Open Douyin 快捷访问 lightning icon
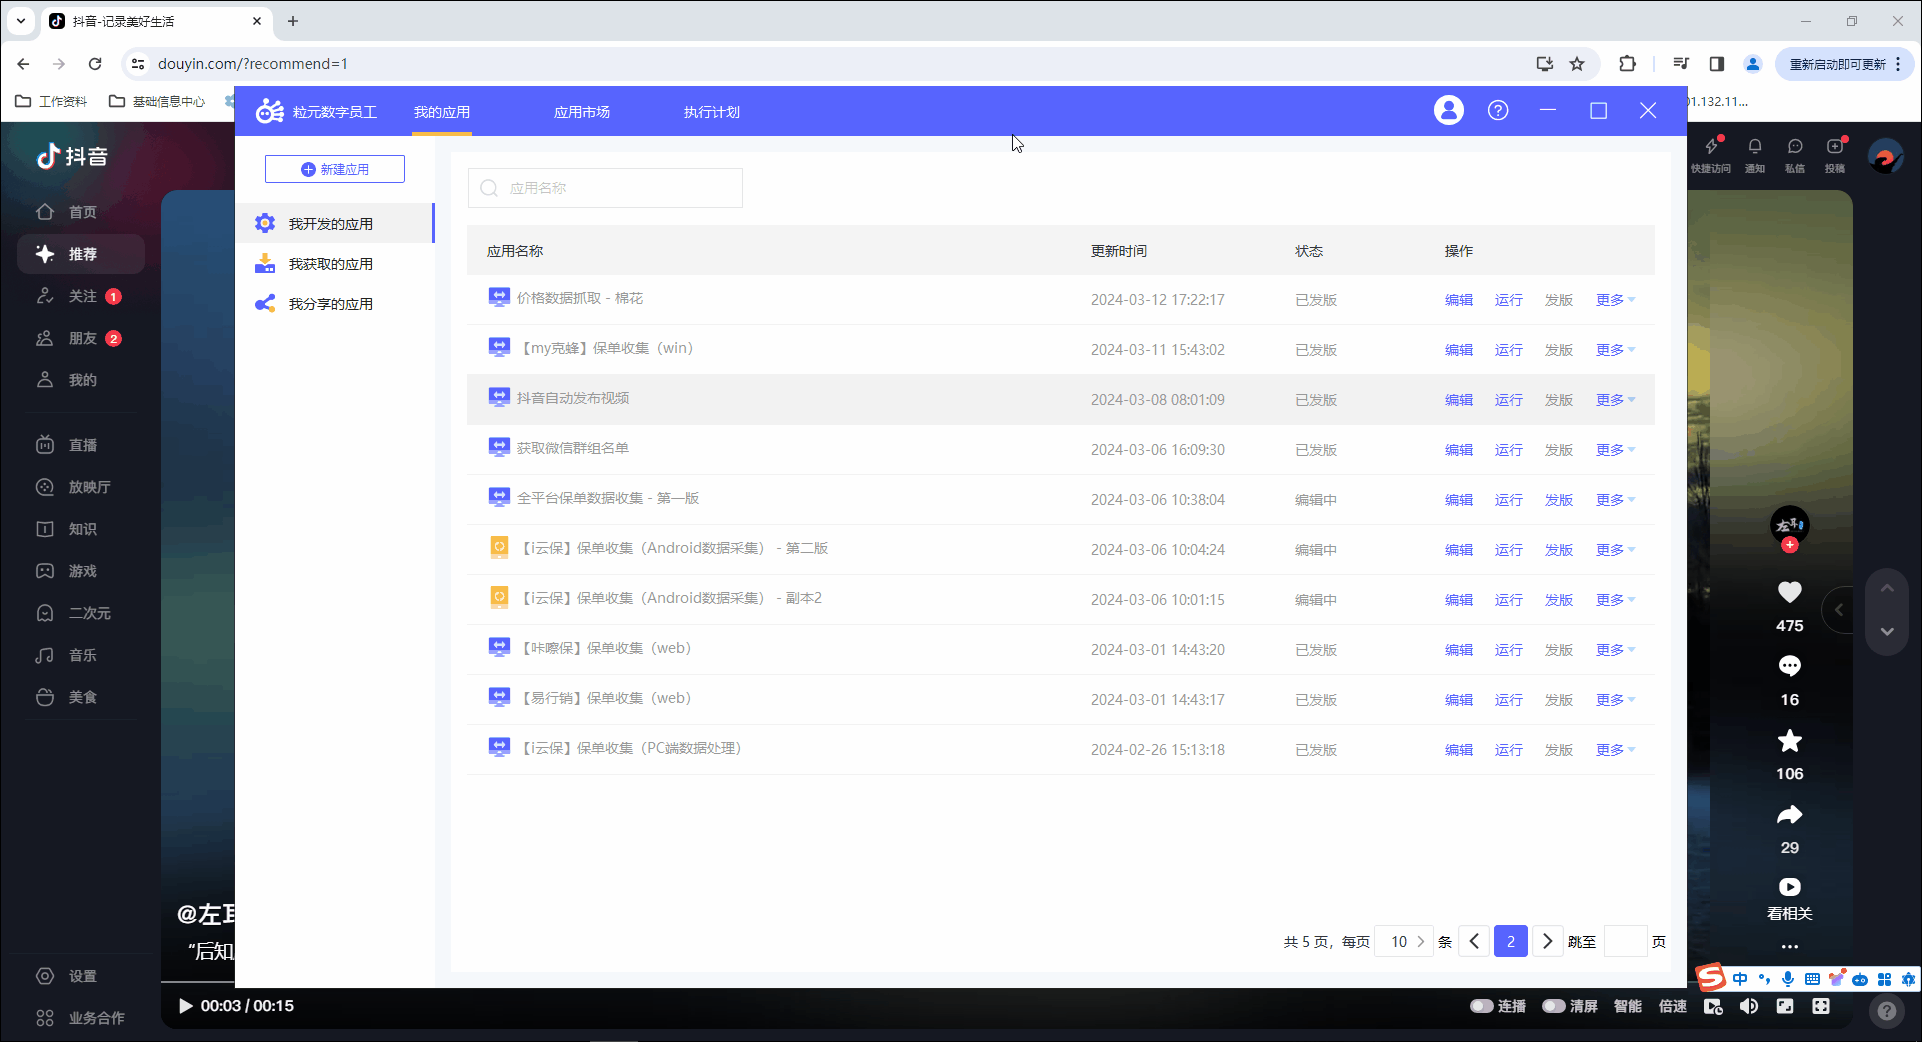This screenshot has height=1042, width=1922. 1711,147
